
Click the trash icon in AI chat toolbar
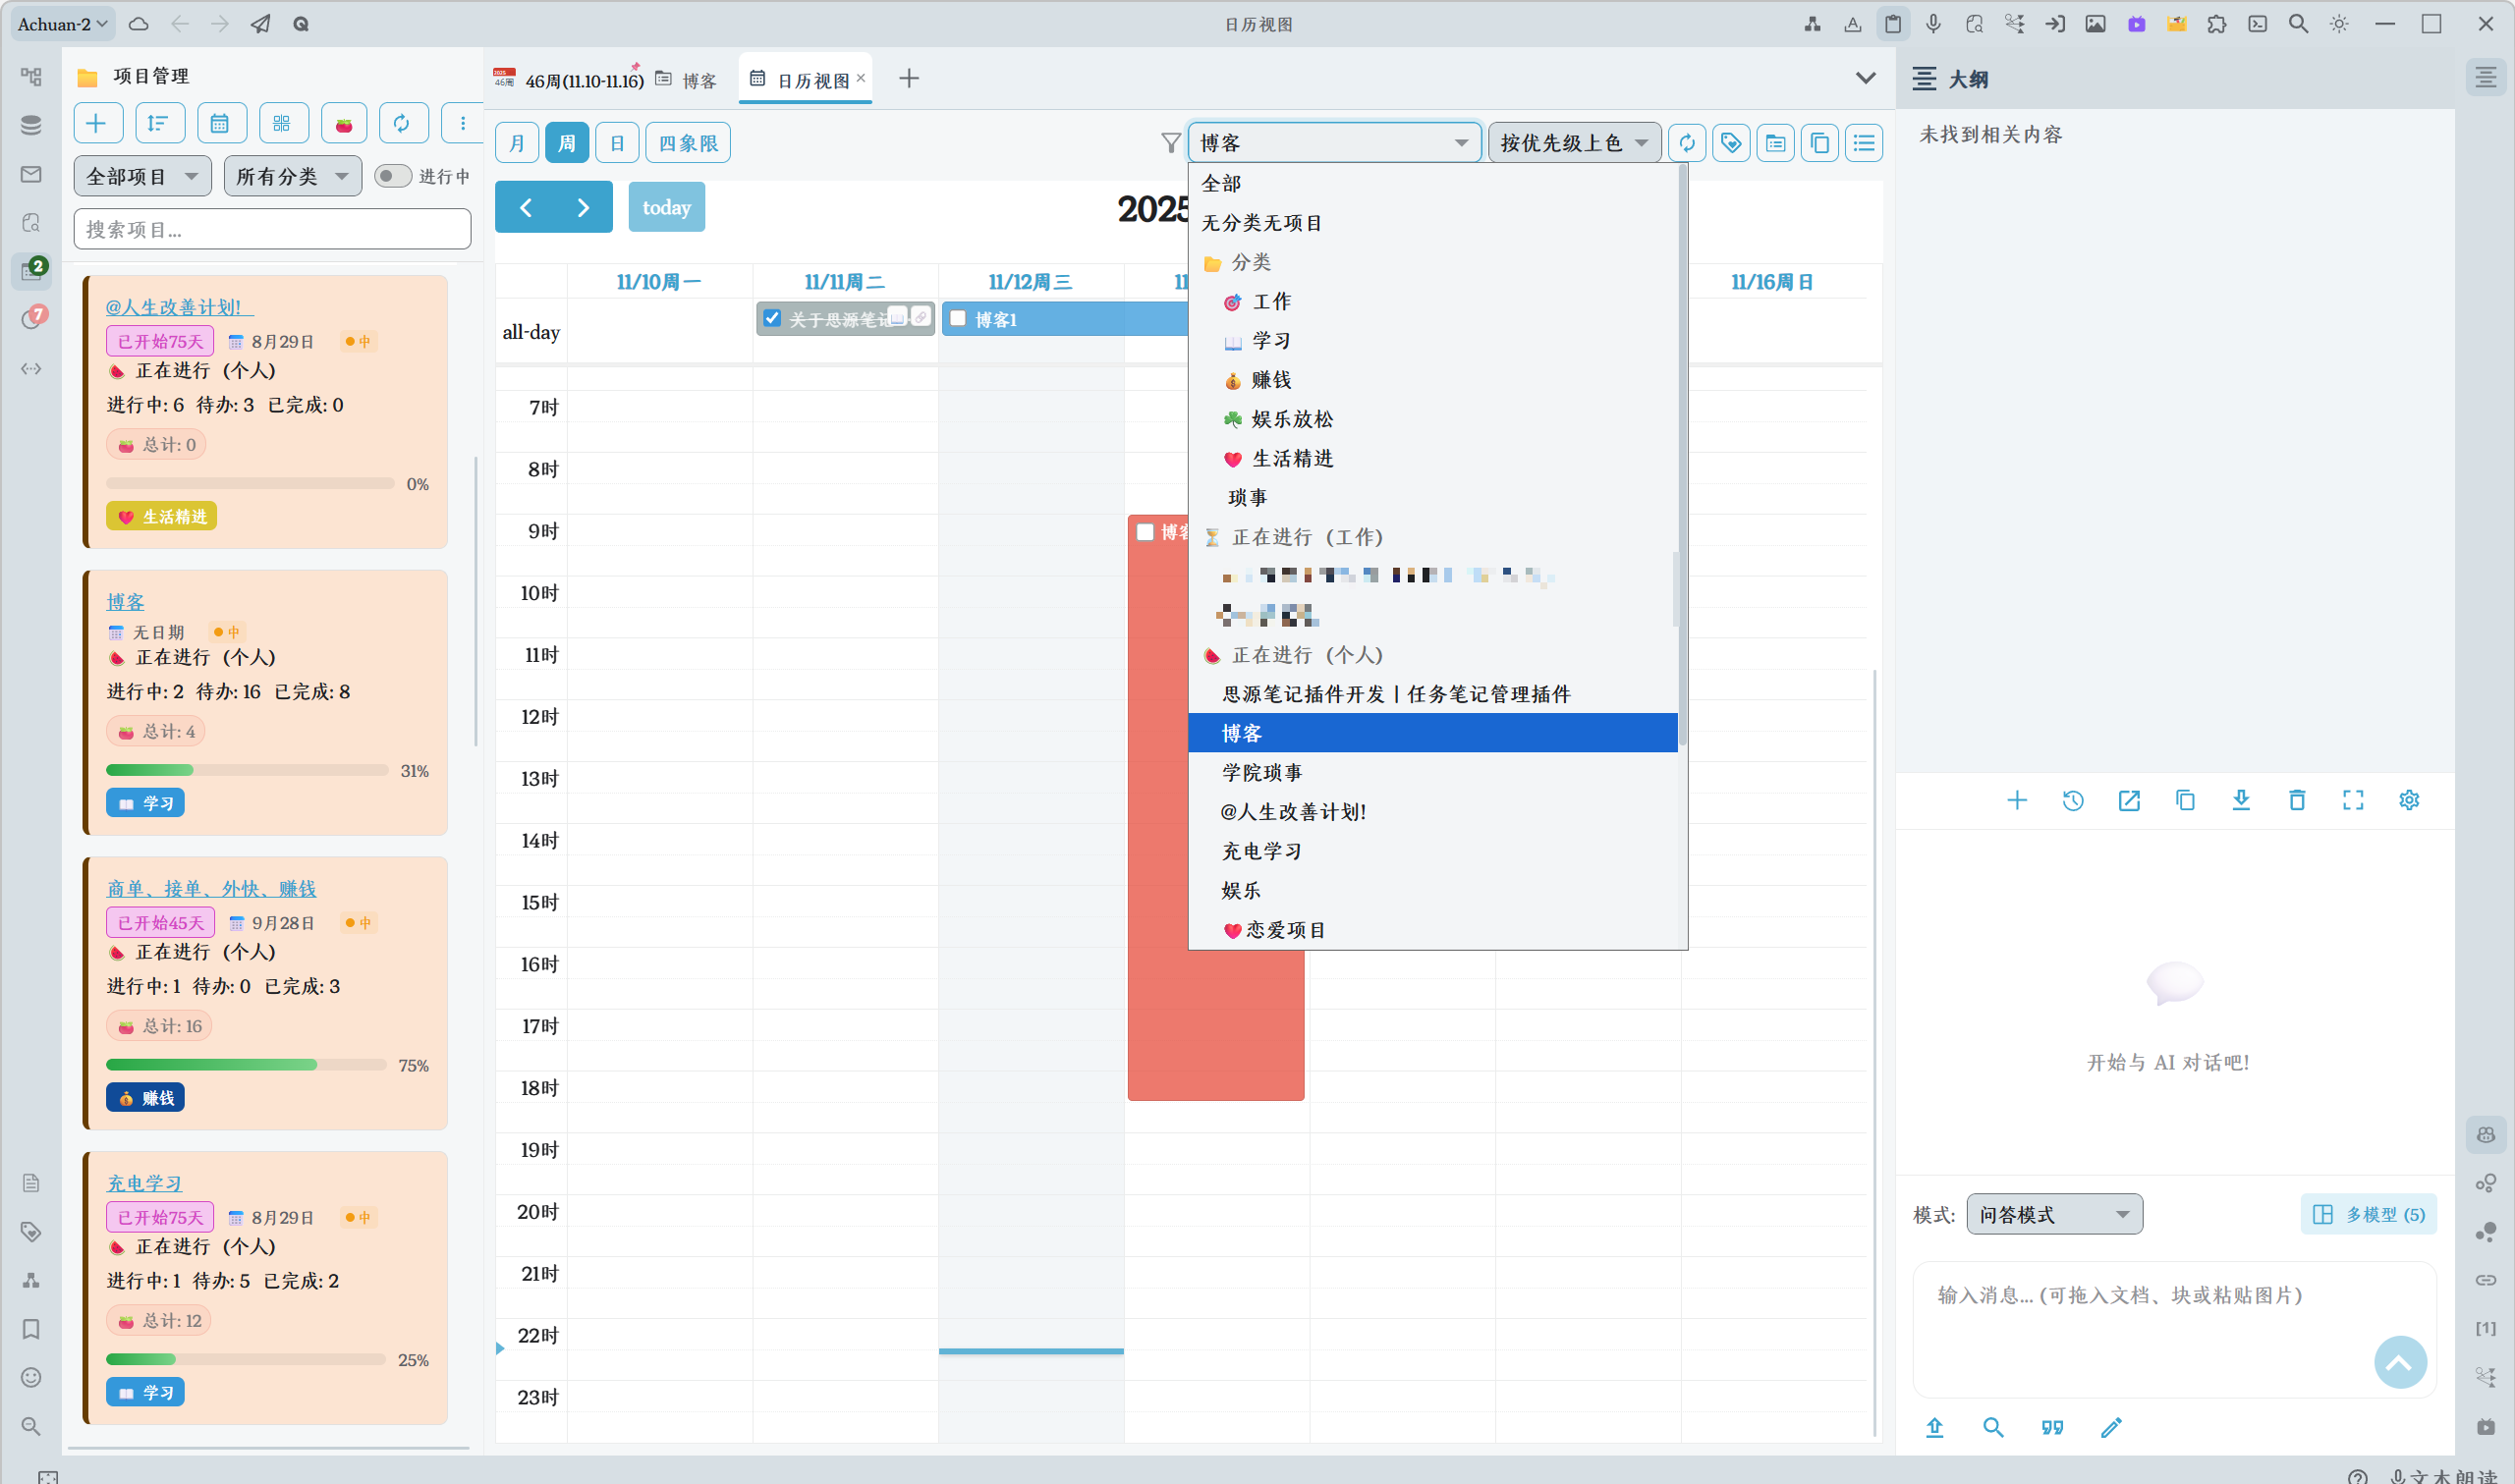2297,800
